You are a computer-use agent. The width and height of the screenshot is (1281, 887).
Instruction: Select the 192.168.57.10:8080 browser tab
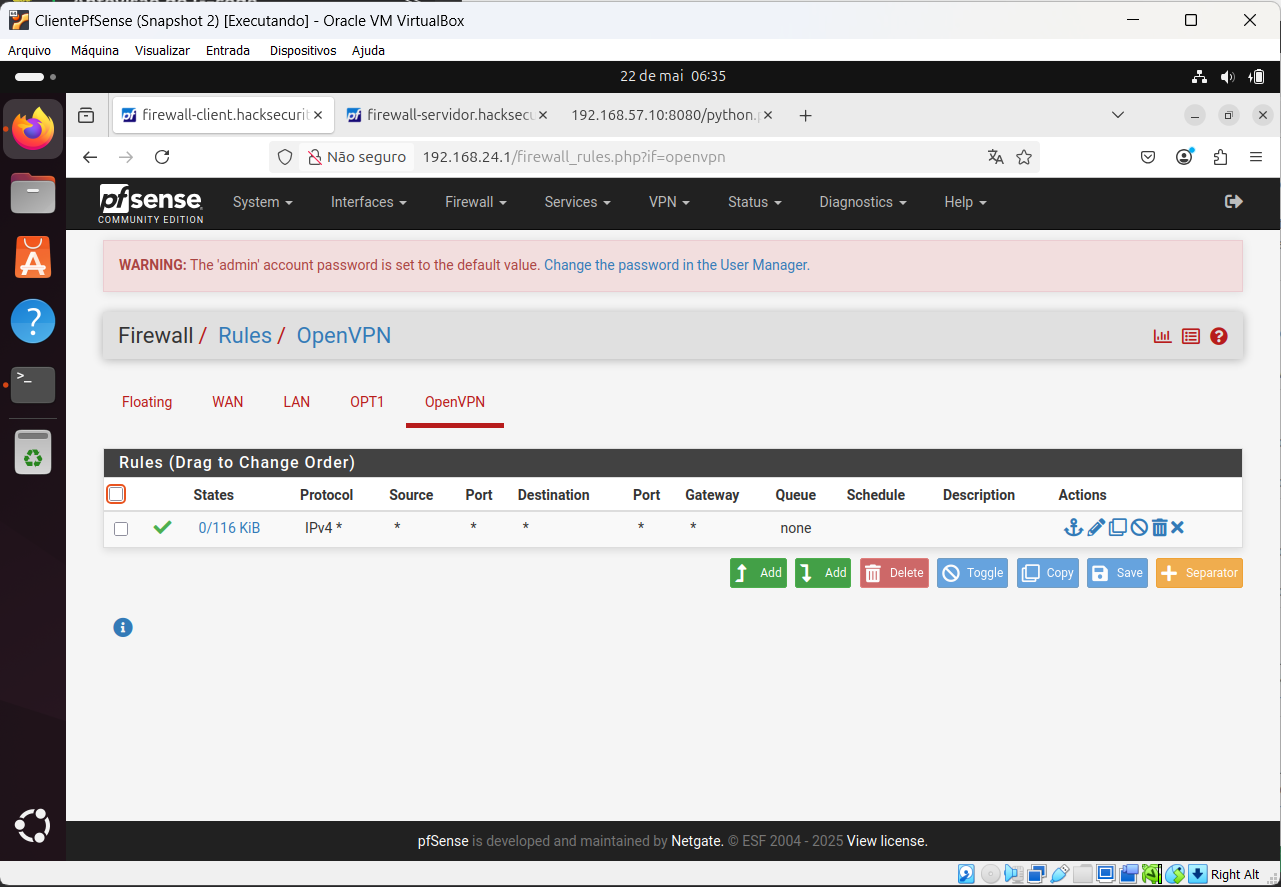coord(670,115)
